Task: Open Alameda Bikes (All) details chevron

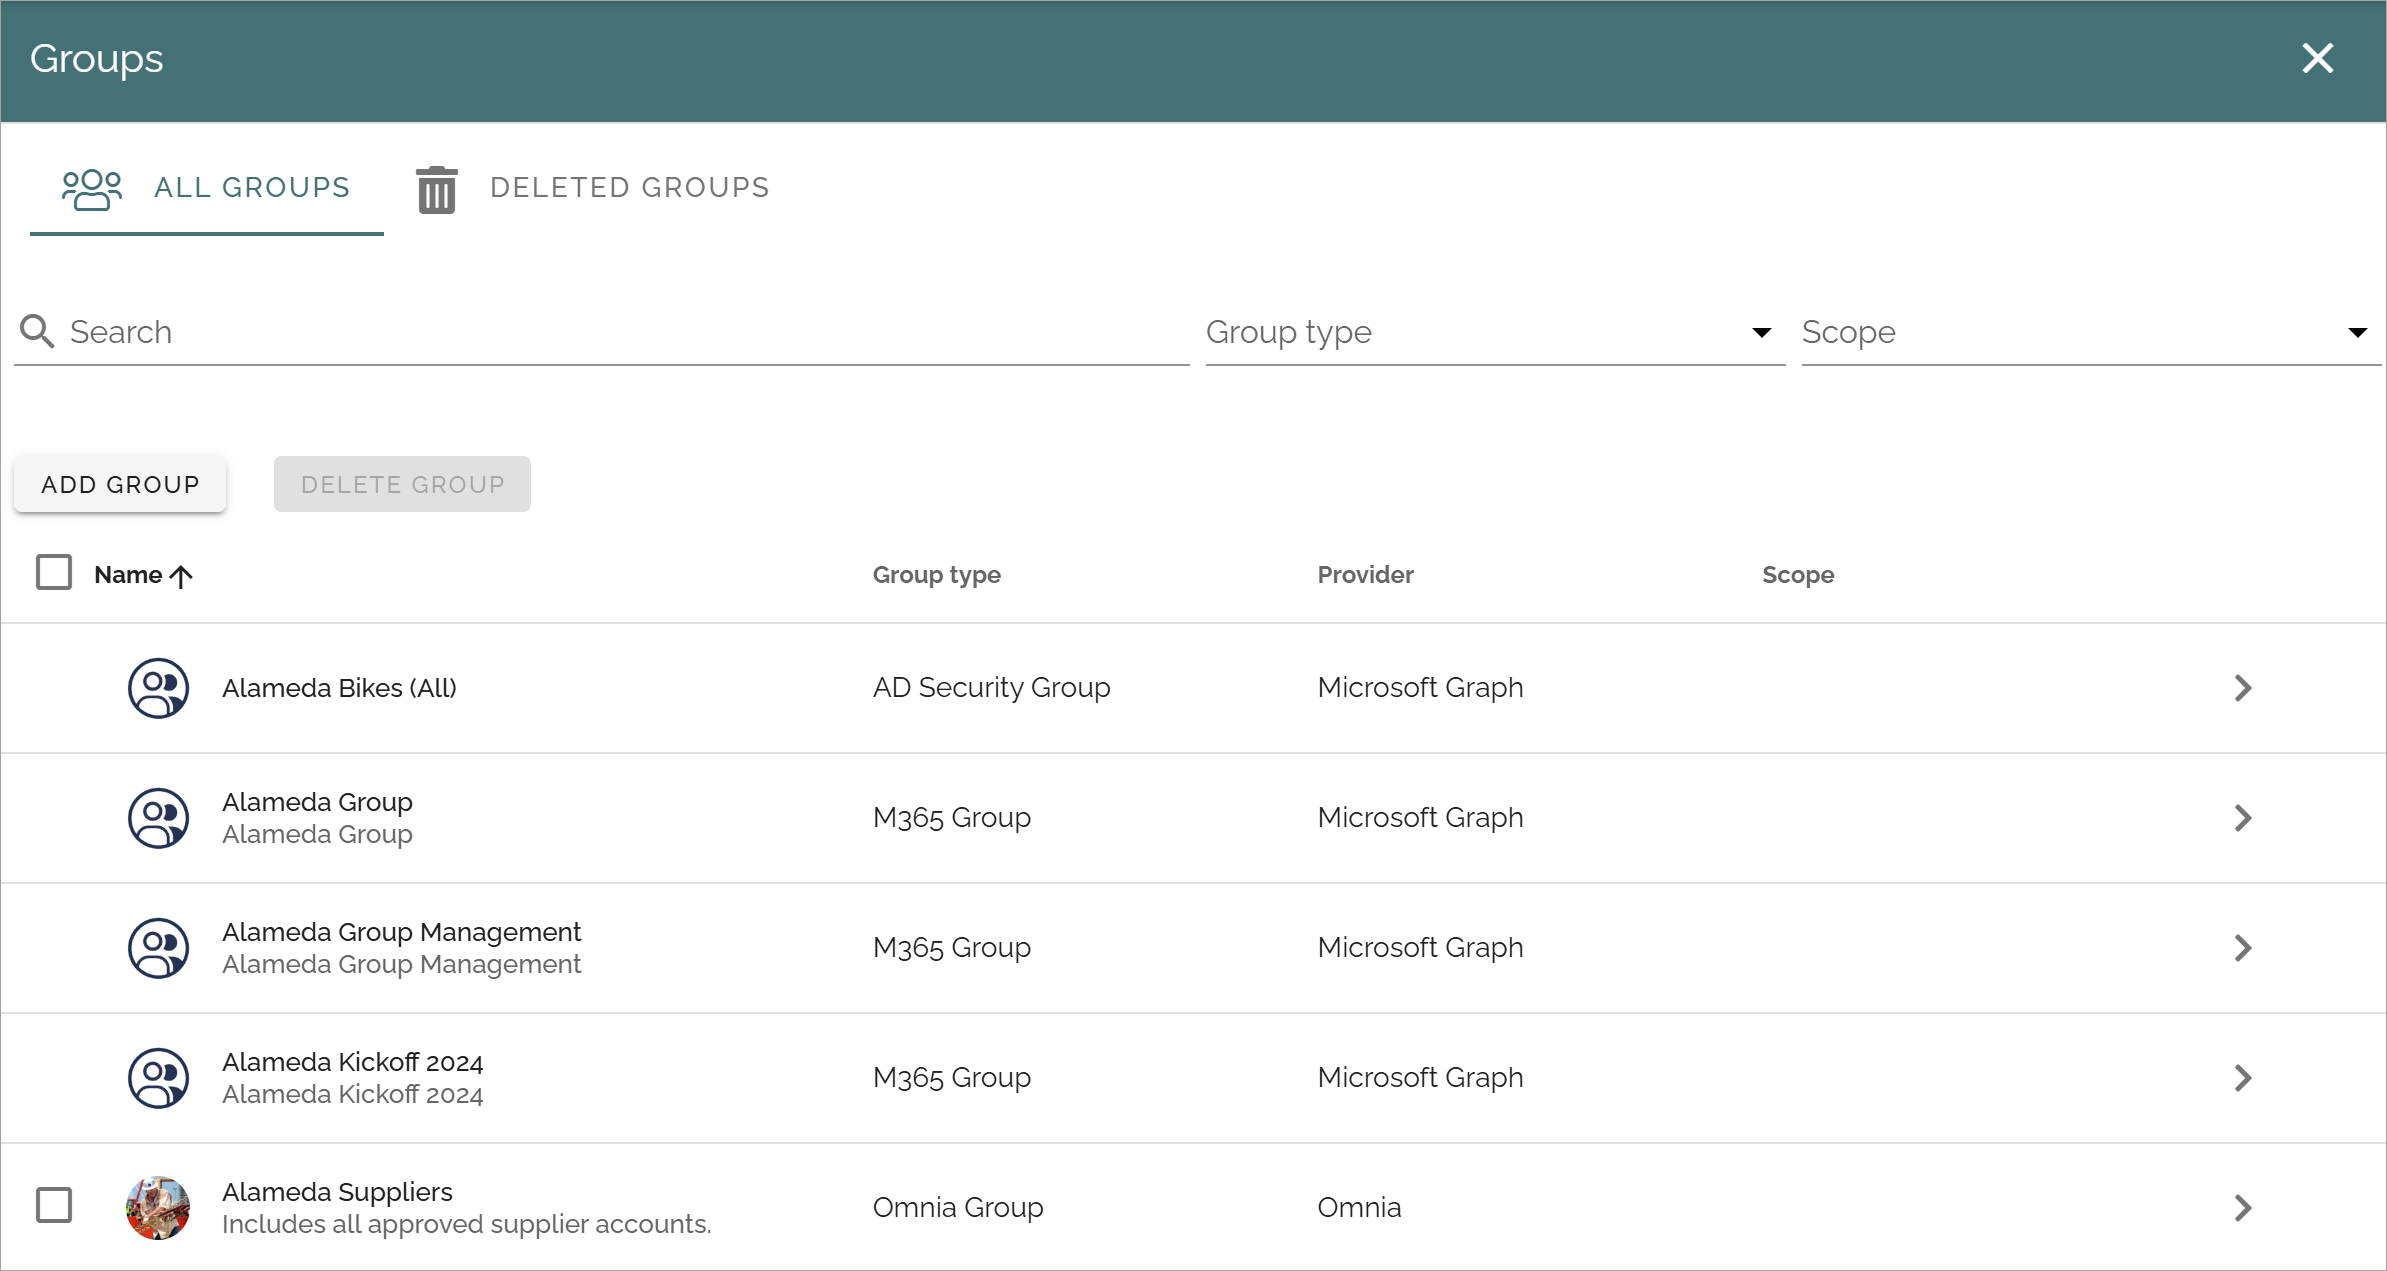Action: pyautogui.click(x=2243, y=688)
